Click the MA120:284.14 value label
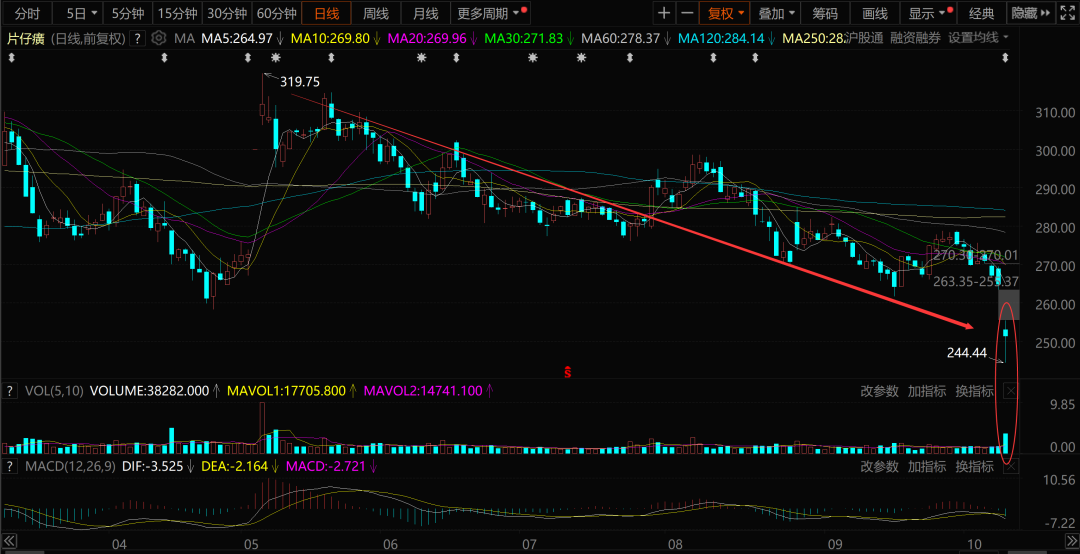The height and width of the screenshot is (554, 1080). [x=720, y=39]
